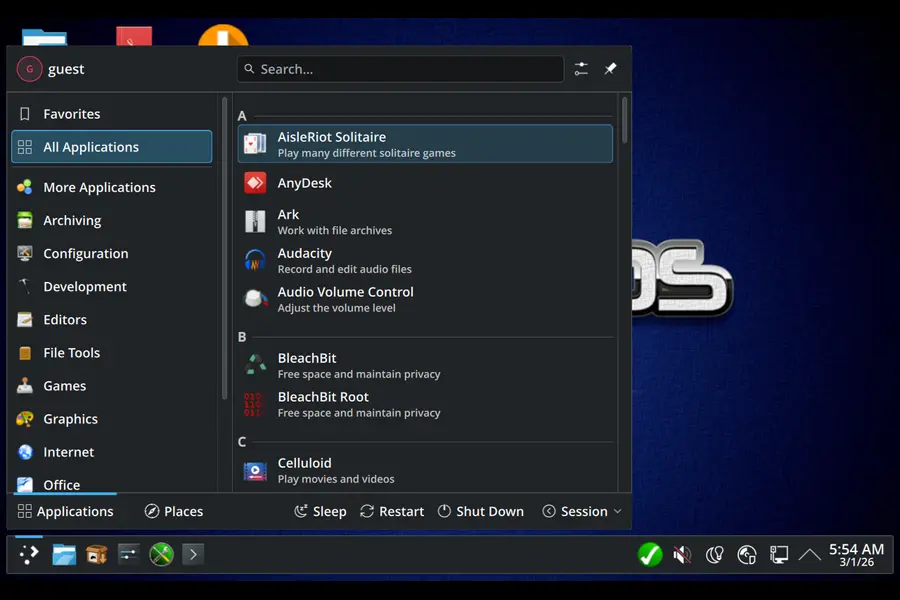The image size is (900, 600).
Task: Toggle the night light tray icon
Action: pos(714,554)
